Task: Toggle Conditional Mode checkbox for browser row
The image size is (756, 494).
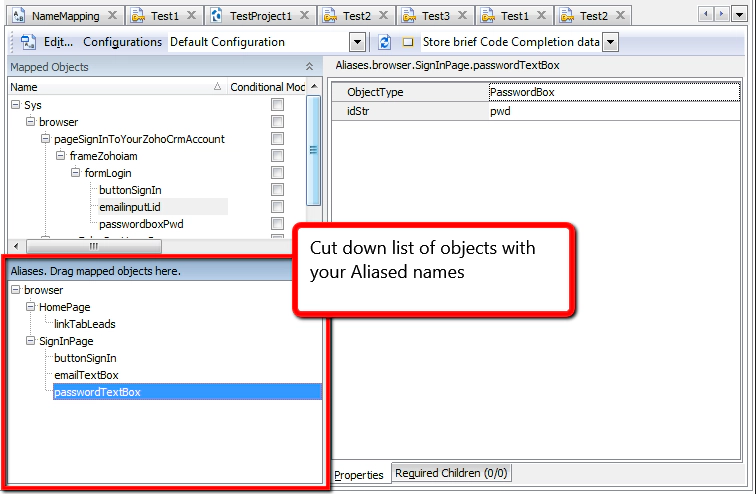Action: click(x=277, y=121)
